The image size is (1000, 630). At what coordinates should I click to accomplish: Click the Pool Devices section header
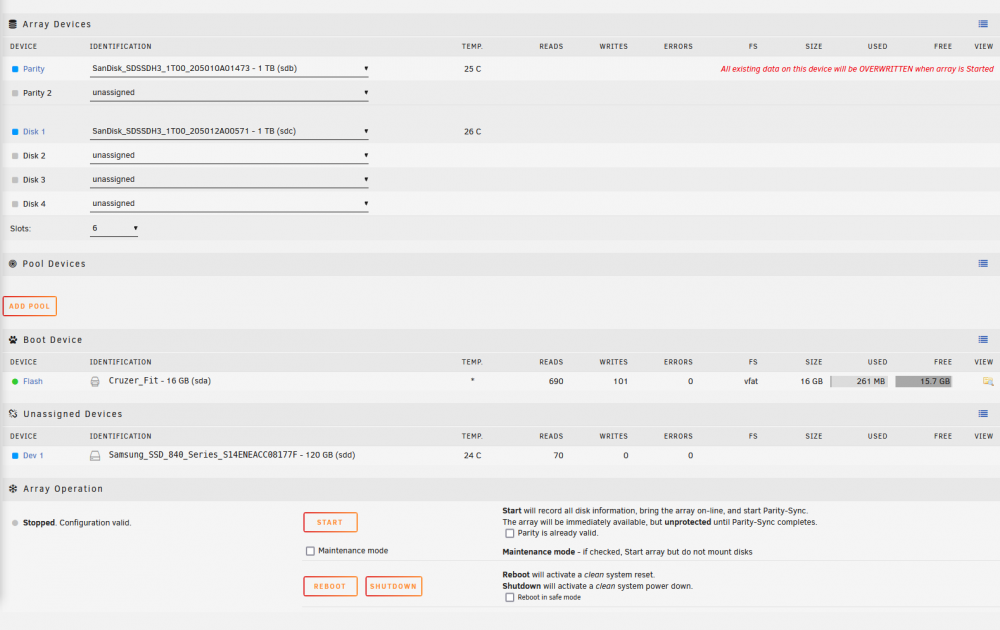(x=54, y=263)
